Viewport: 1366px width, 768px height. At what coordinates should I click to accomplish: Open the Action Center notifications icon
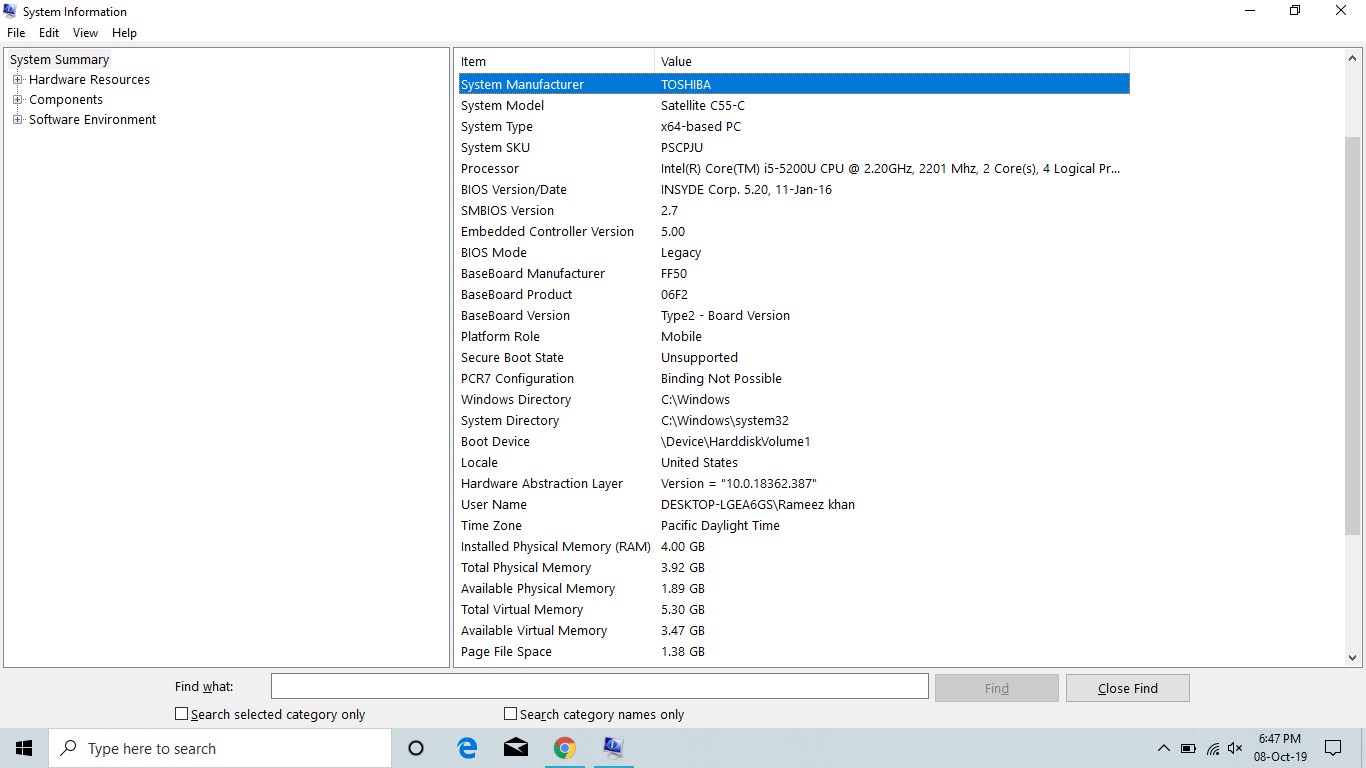pyautogui.click(x=1333, y=748)
